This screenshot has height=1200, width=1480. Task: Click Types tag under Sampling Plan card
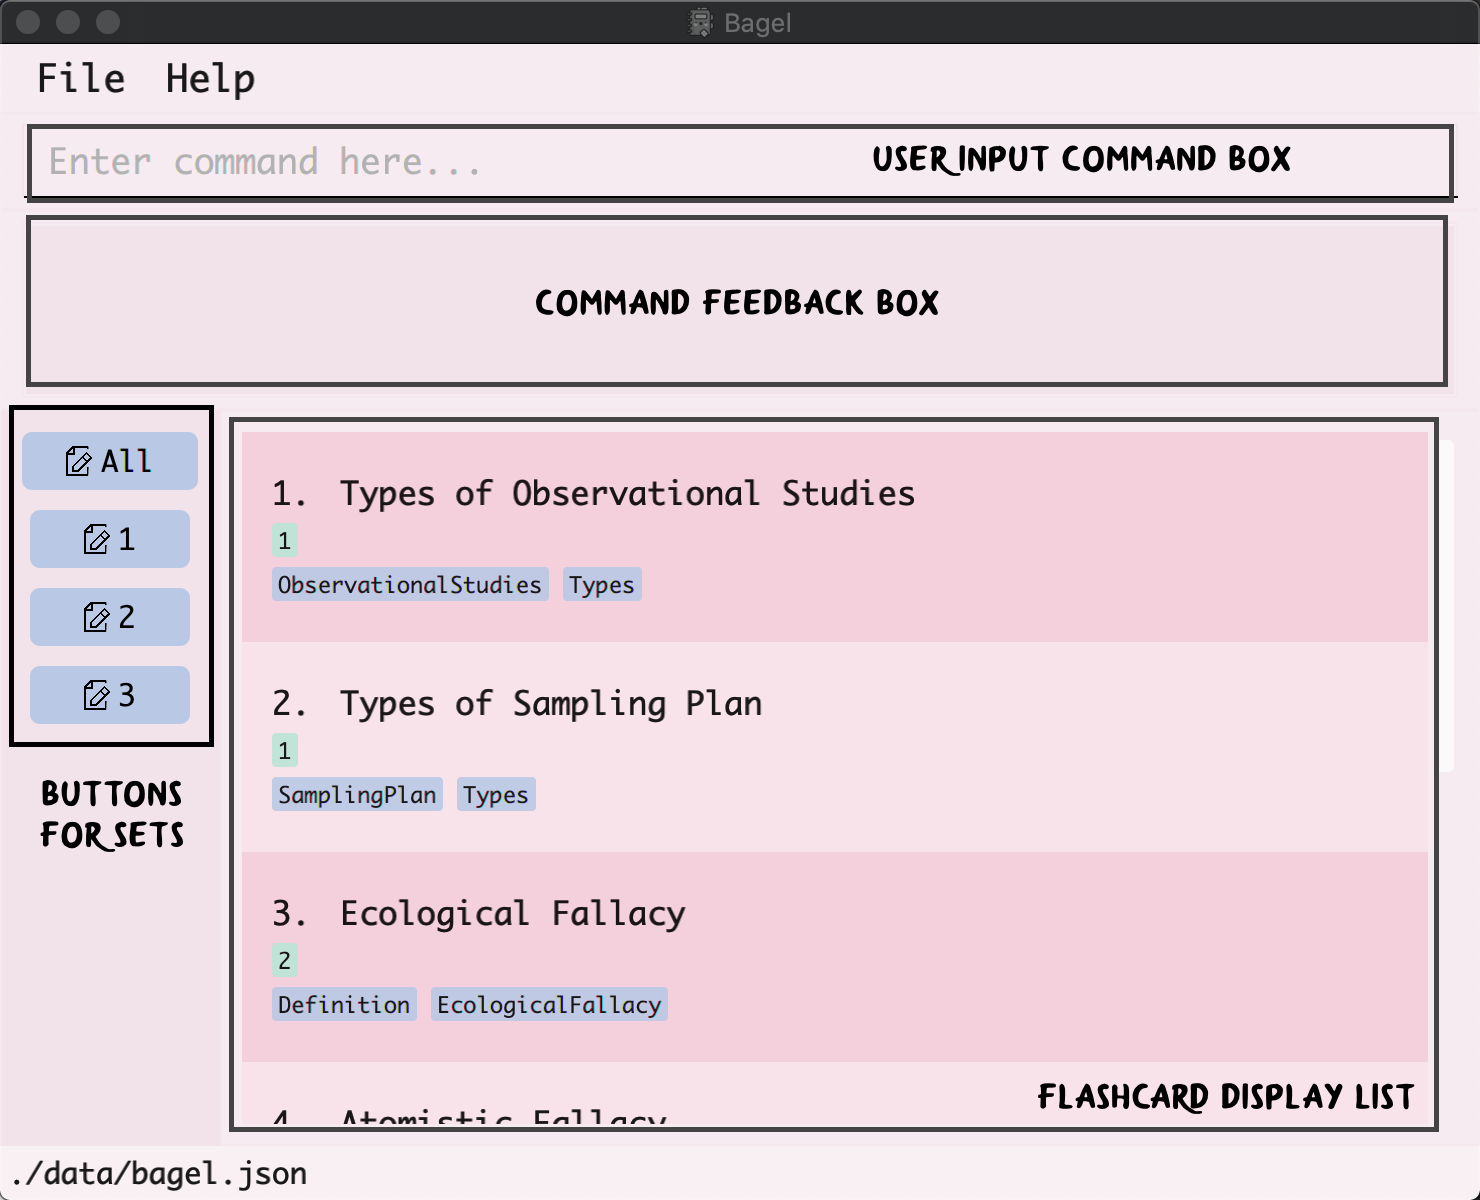coord(496,795)
